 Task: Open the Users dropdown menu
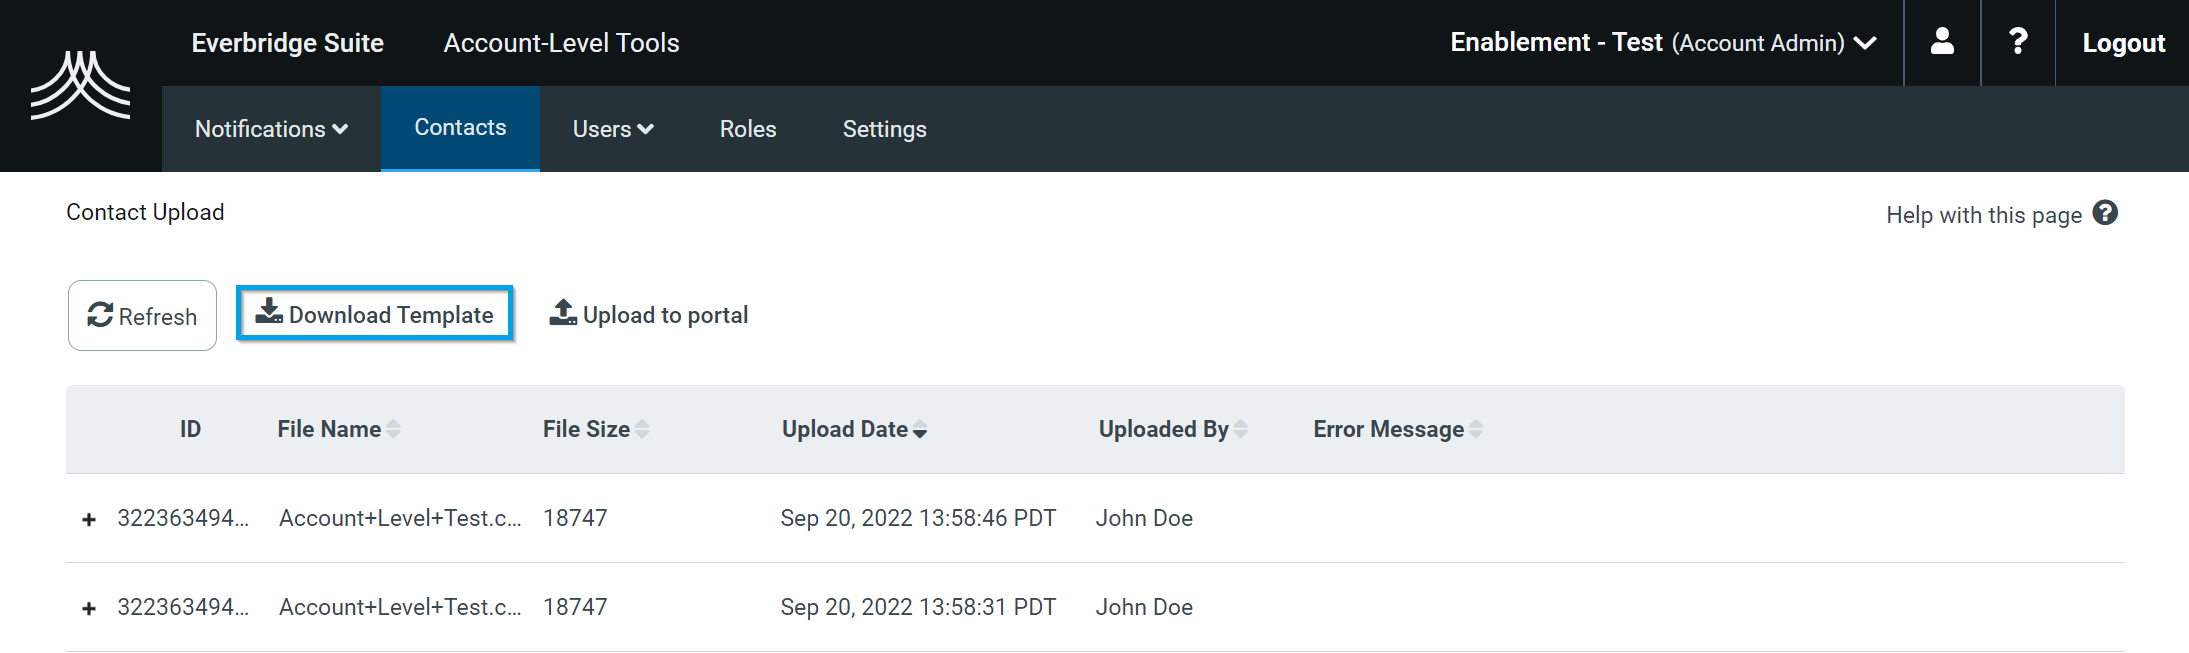[613, 129]
